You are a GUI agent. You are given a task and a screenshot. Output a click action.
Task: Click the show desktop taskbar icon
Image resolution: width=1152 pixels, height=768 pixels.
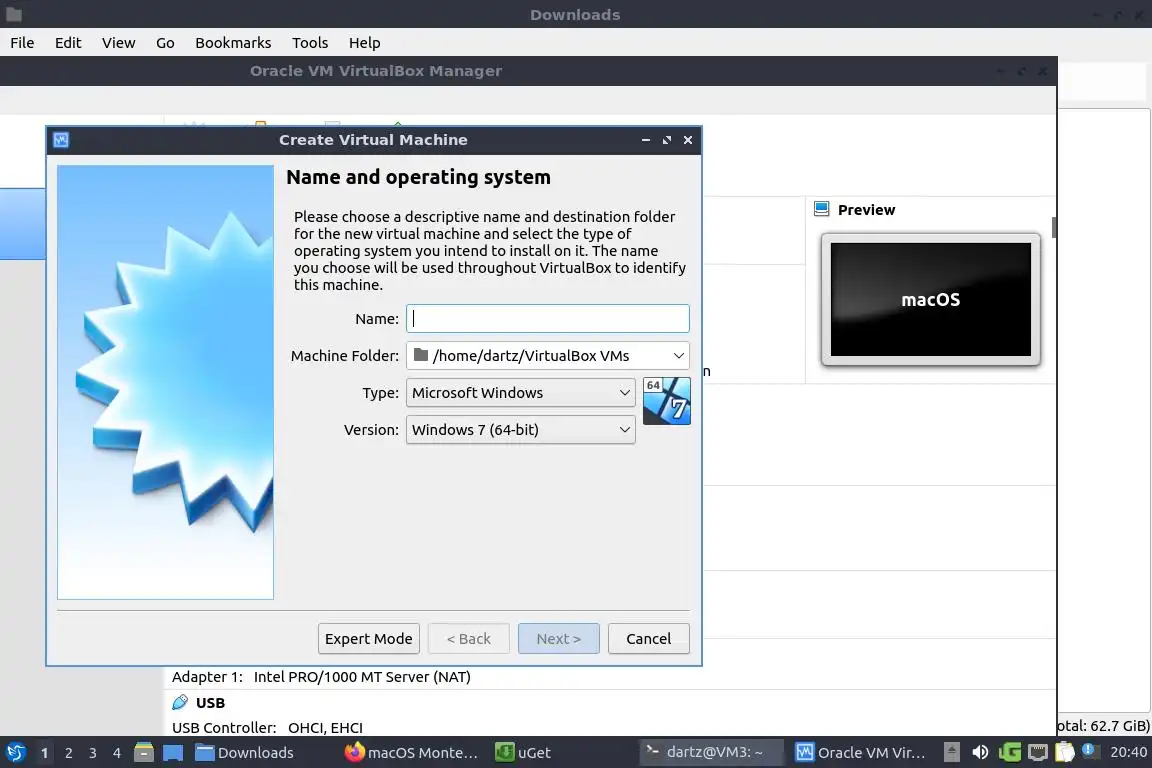(x=173, y=752)
